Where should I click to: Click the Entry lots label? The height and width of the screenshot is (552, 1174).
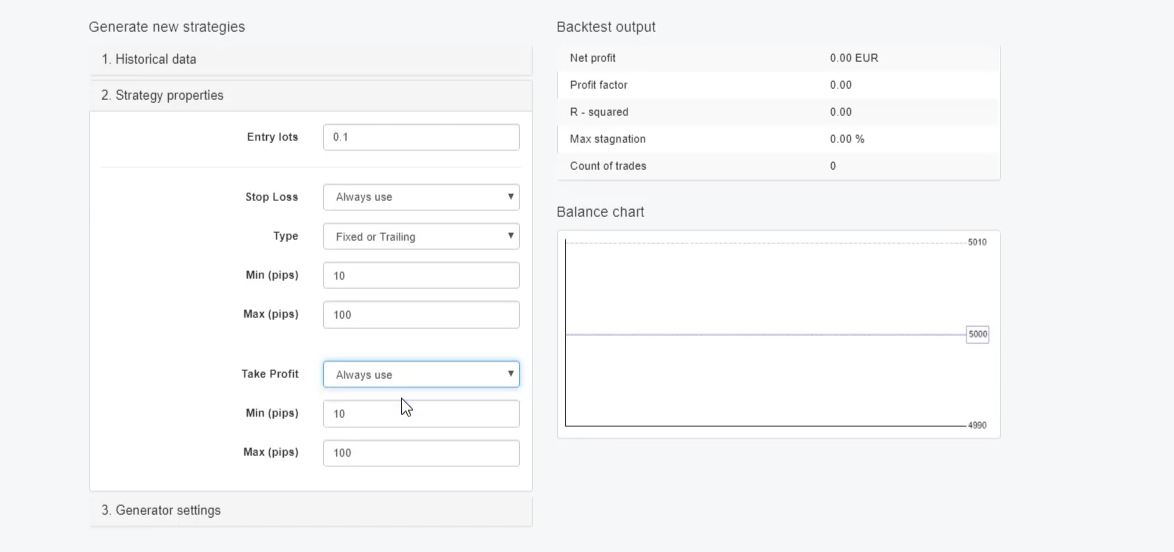[273, 137]
